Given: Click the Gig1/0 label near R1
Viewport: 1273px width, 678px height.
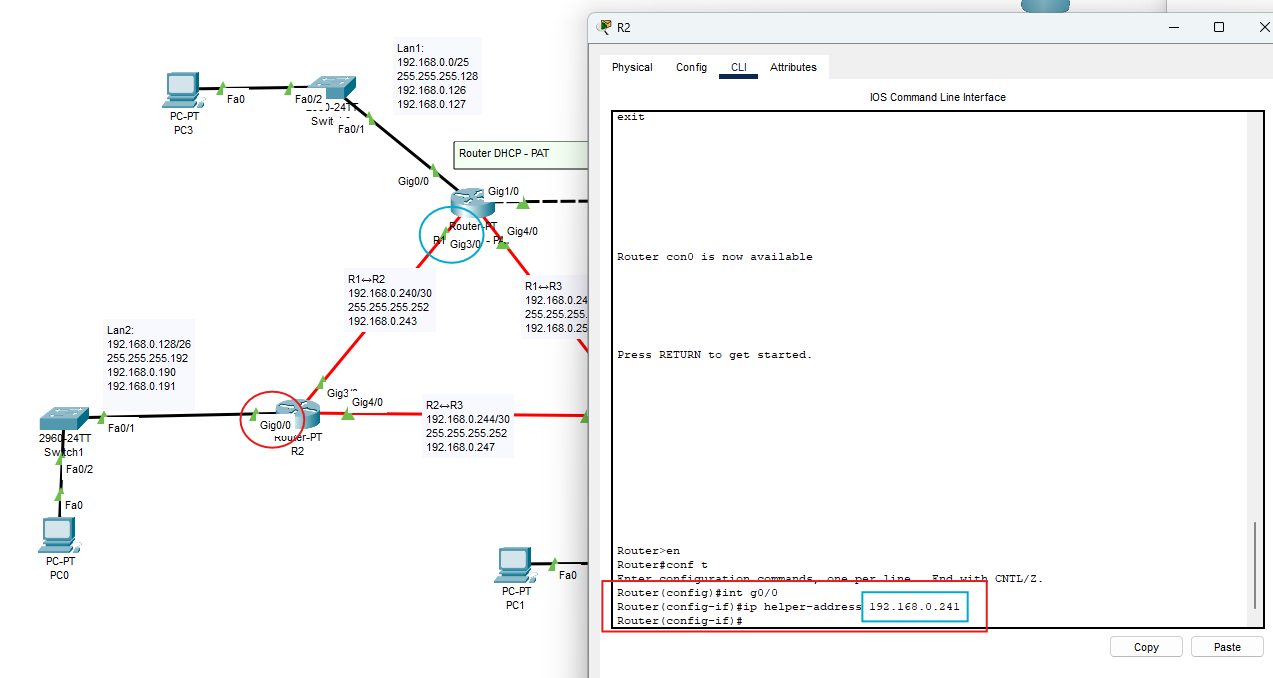Looking at the screenshot, I should coord(503,191).
